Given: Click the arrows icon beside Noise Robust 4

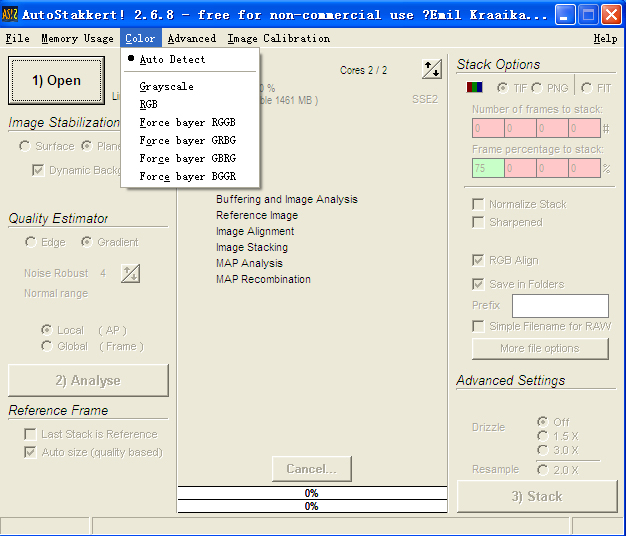Looking at the screenshot, I should point(131,274).
